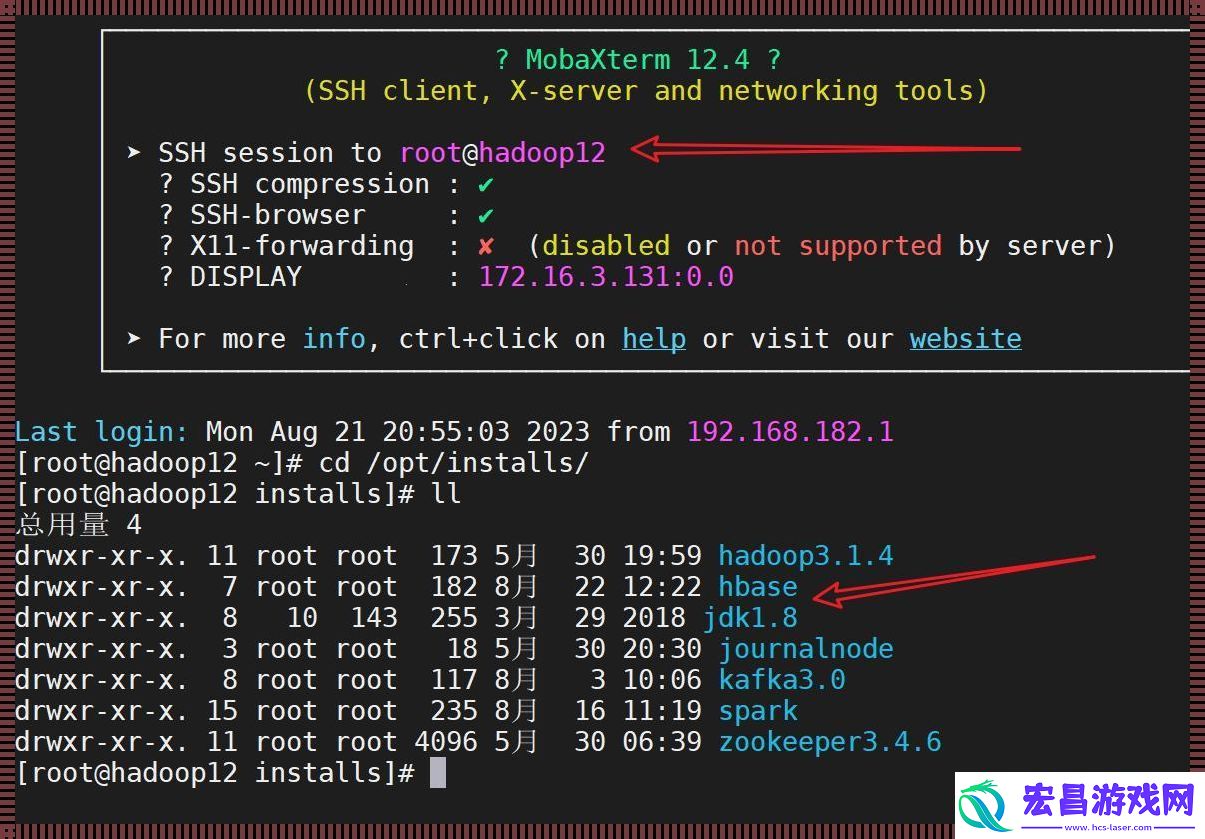
Task: Click the terminal cursor at the last prompt
Action: click(438, 773)
